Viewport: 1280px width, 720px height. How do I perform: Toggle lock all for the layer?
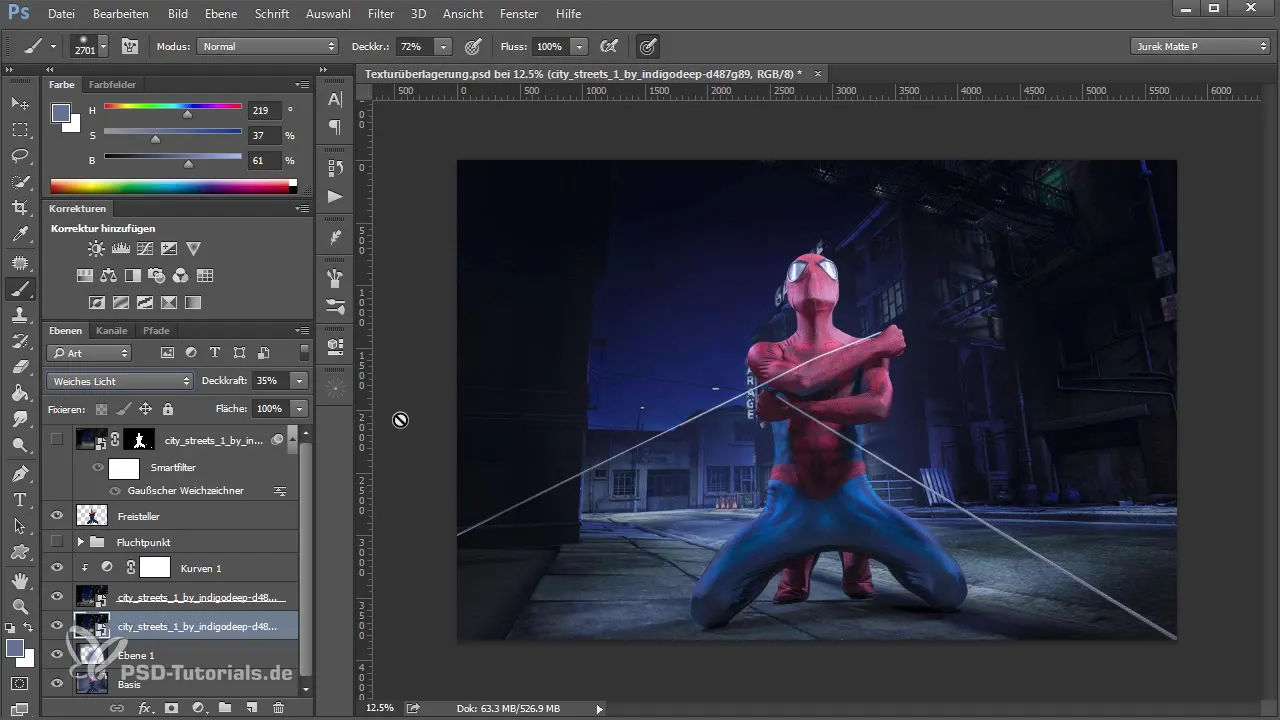tap(167, 409)
